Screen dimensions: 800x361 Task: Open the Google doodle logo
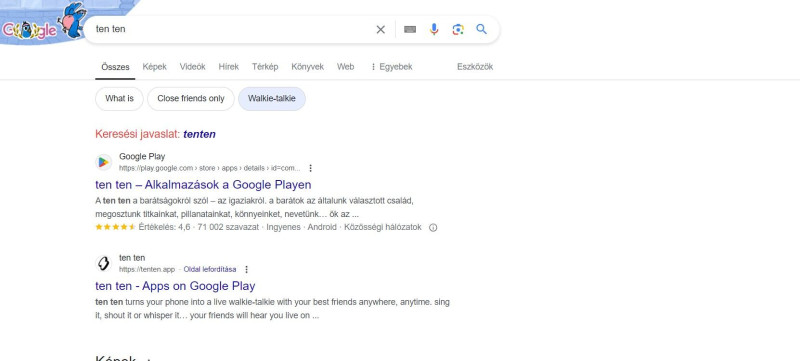43,24
